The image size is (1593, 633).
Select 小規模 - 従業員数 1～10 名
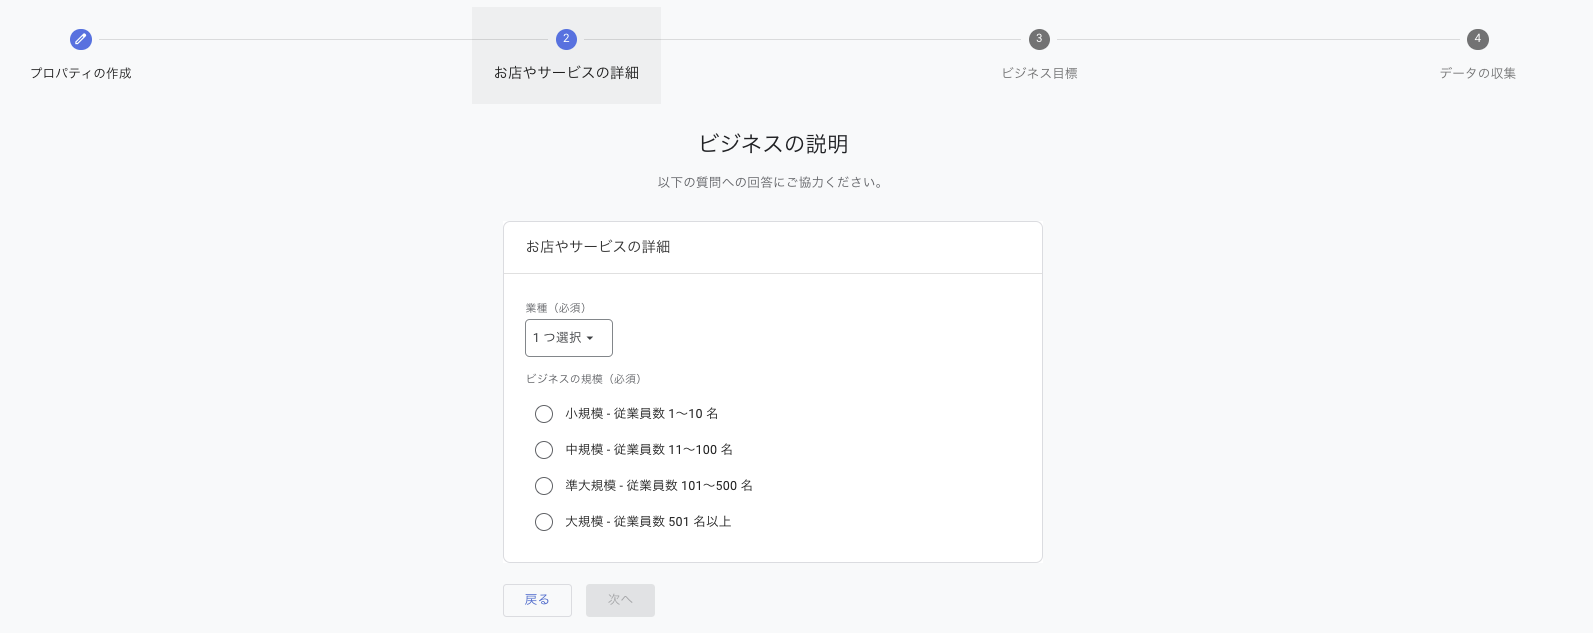coord(544,414)
